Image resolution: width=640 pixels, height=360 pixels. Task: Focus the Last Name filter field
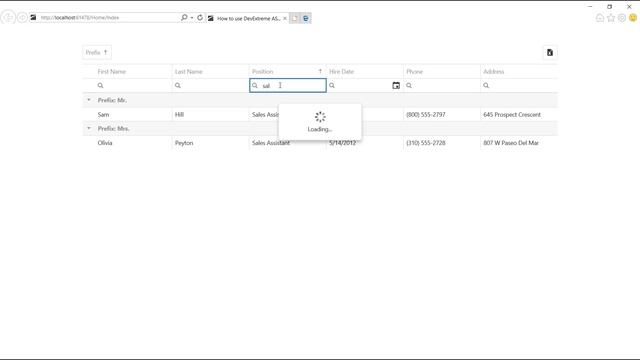(x=210, y=85)
